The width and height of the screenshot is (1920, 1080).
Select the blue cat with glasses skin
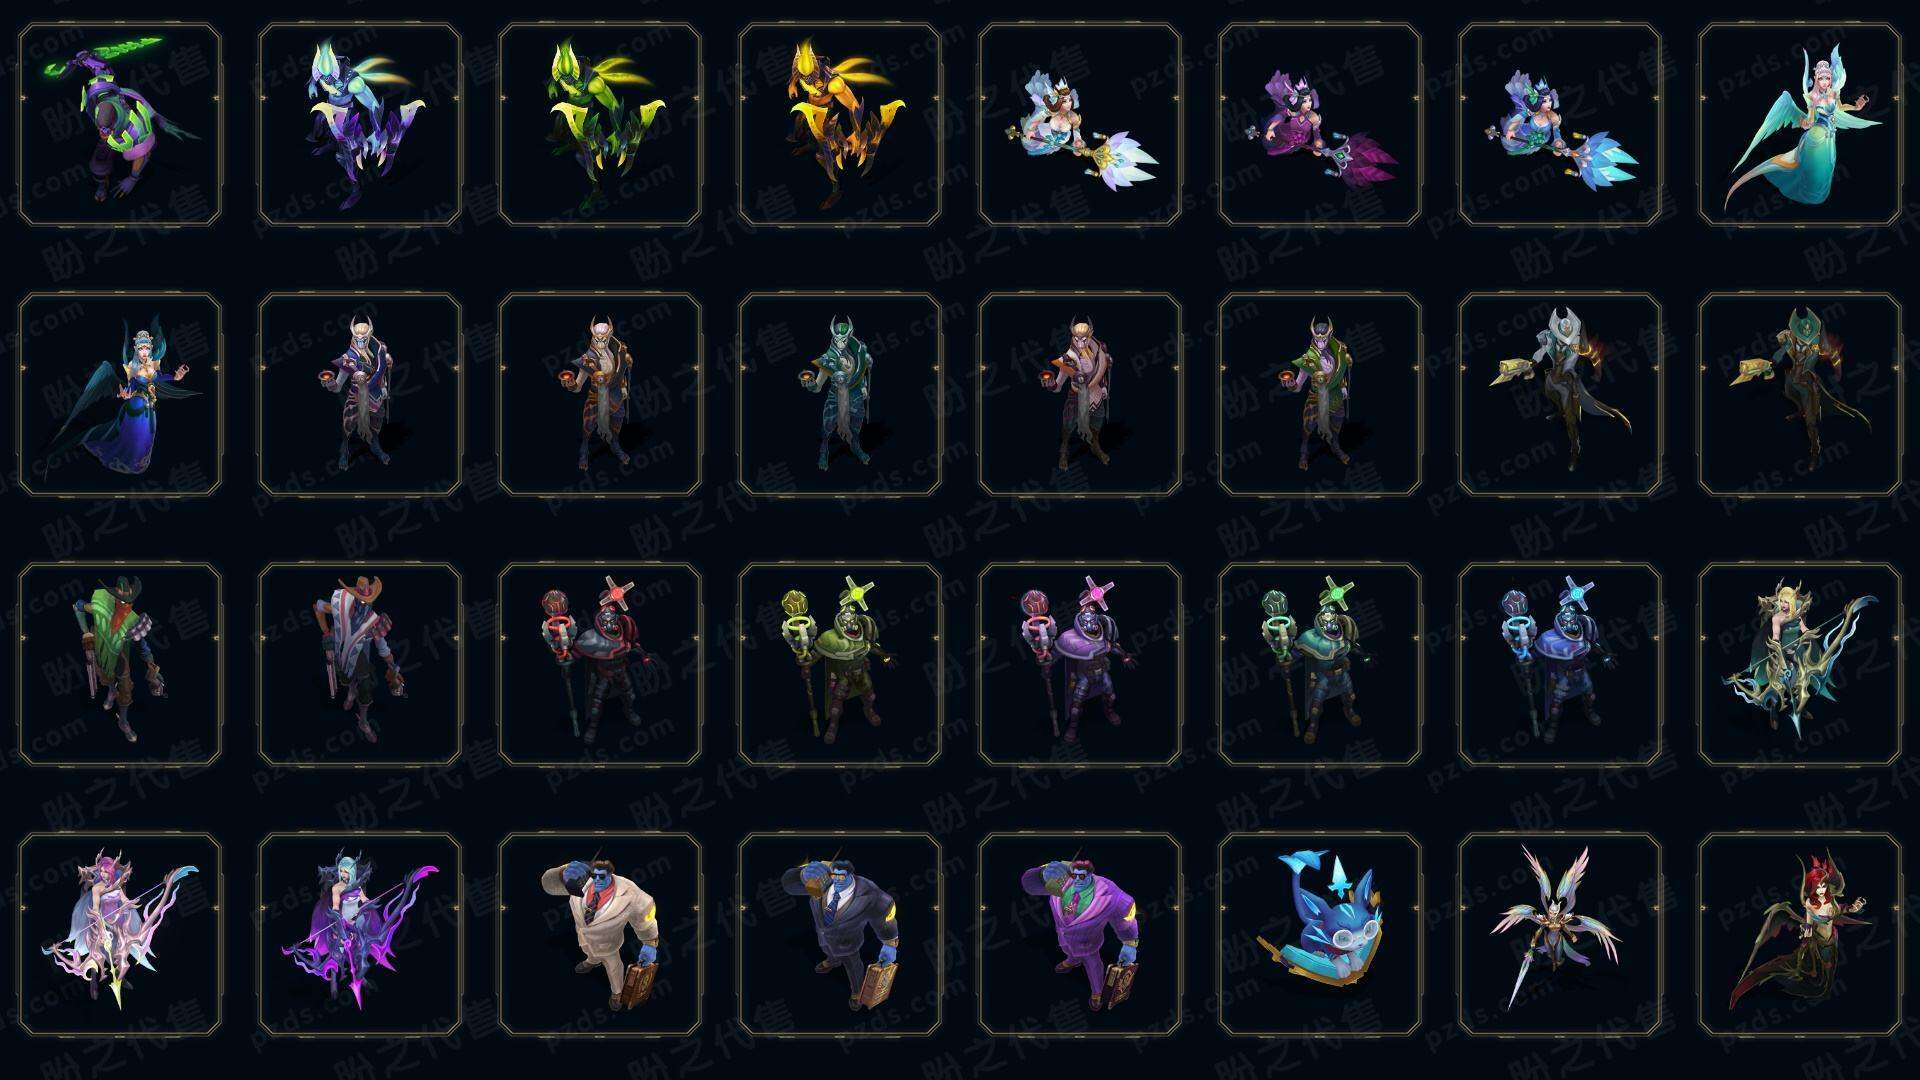(1320, 934)
